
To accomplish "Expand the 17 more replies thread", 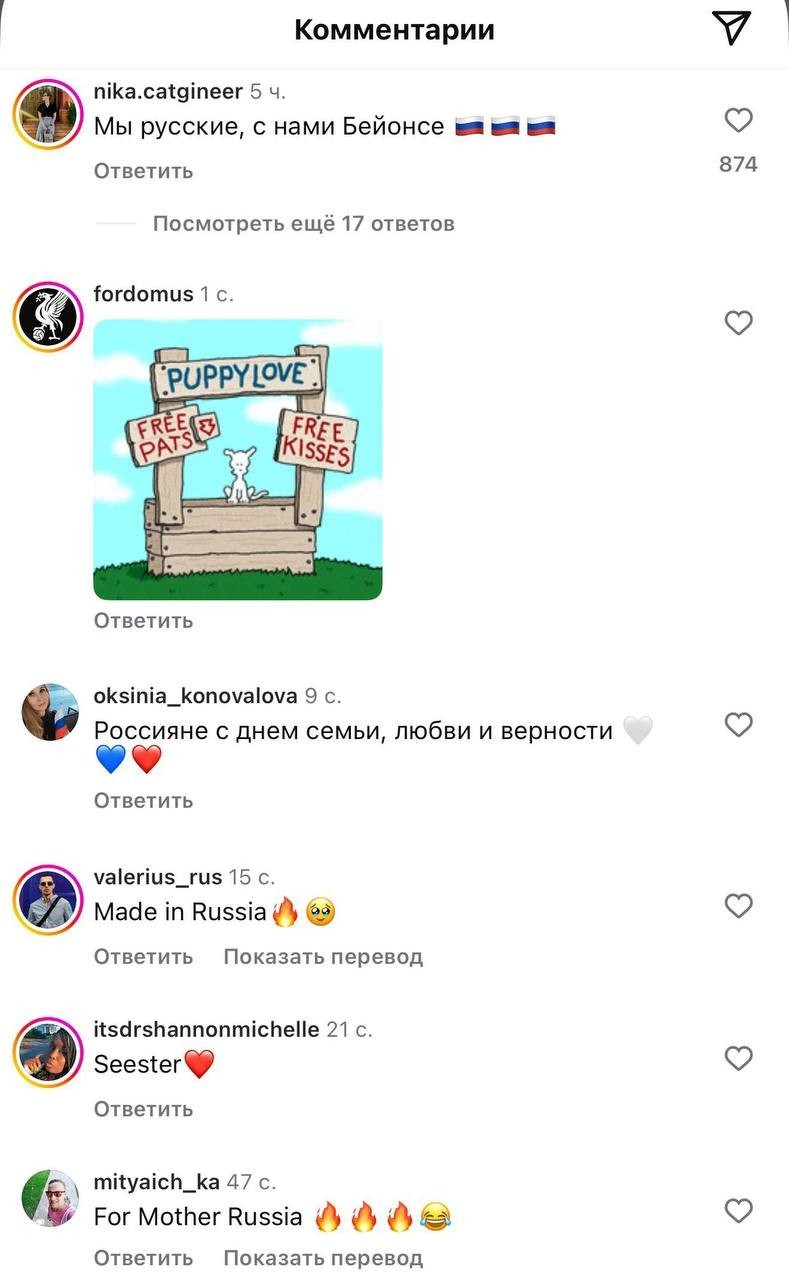I will coord(303,224).
